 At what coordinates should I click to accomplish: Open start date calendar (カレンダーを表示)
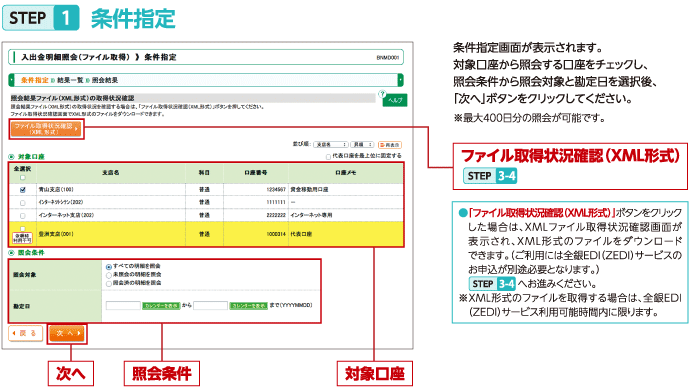[161, 305]
